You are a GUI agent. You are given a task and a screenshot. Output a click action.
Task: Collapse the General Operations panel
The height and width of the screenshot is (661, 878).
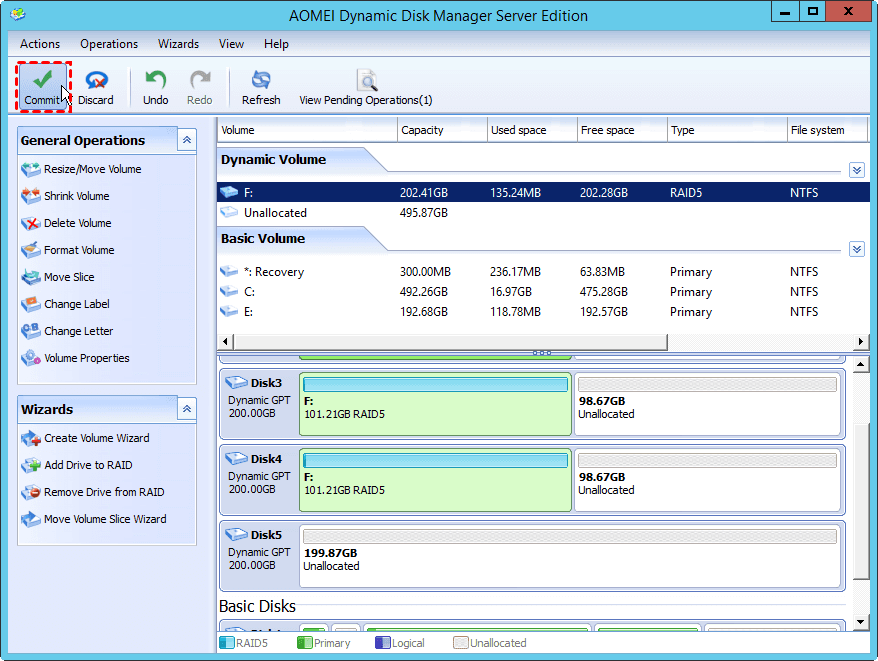pyautogui.click(x=187, y=140)
